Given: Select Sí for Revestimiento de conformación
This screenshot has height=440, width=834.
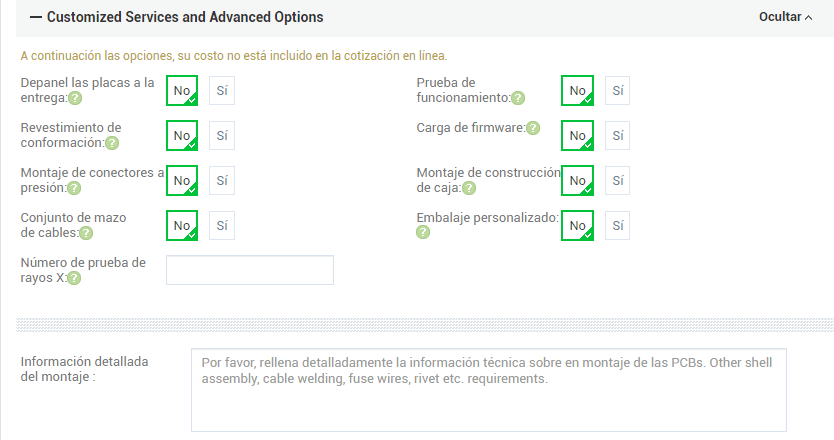Looking at the screenshot, I should [x=222, y=135].
